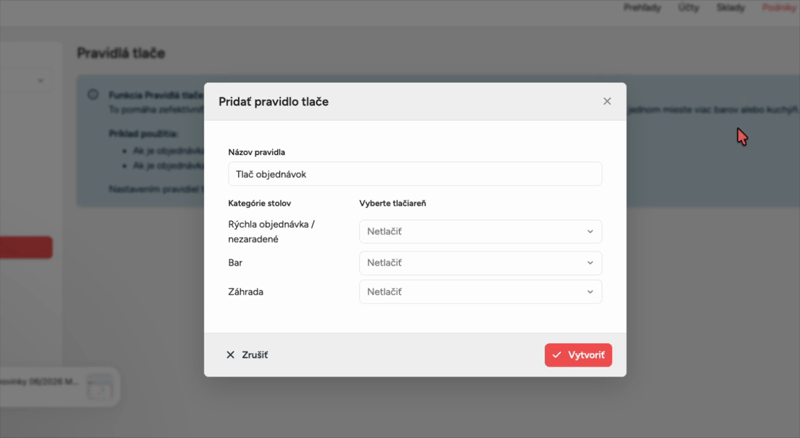Click the info icon in the blue banner

[93, 94]
